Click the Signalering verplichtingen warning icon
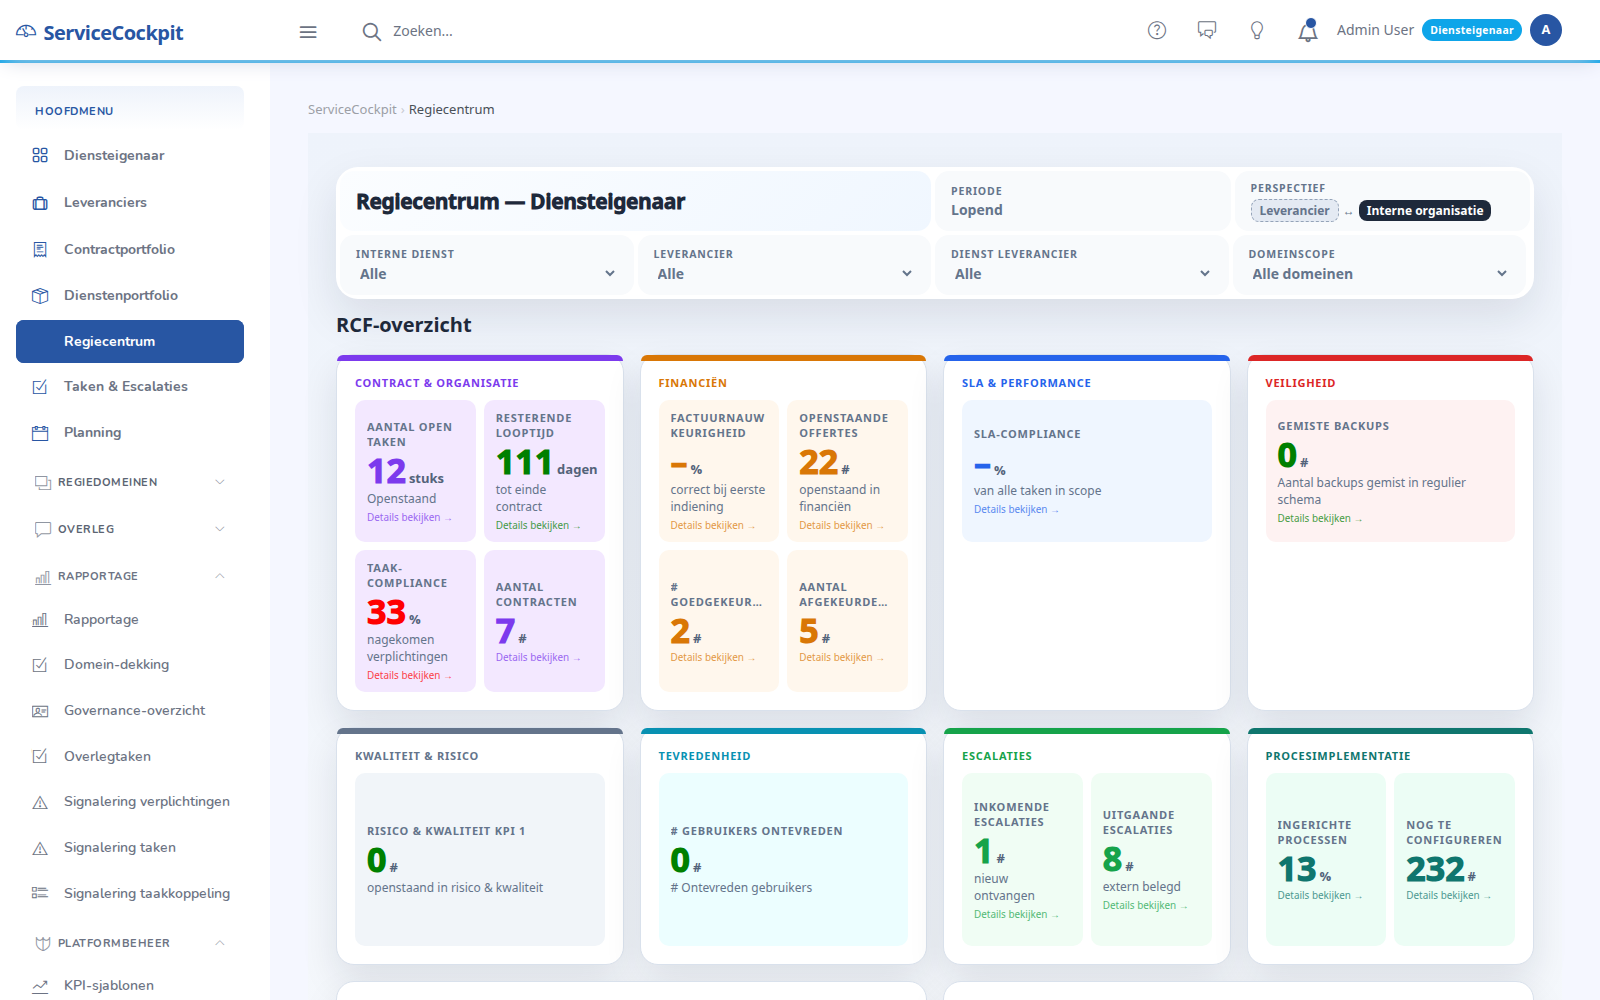 click(x=40, y=802)
